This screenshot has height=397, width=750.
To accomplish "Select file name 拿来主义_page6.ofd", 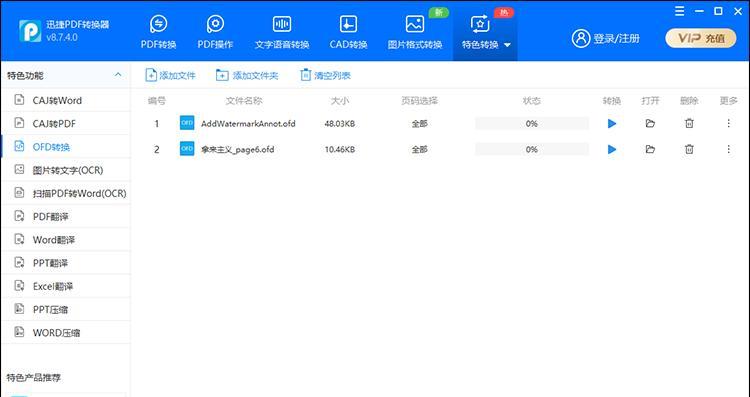I will (238, 150).
